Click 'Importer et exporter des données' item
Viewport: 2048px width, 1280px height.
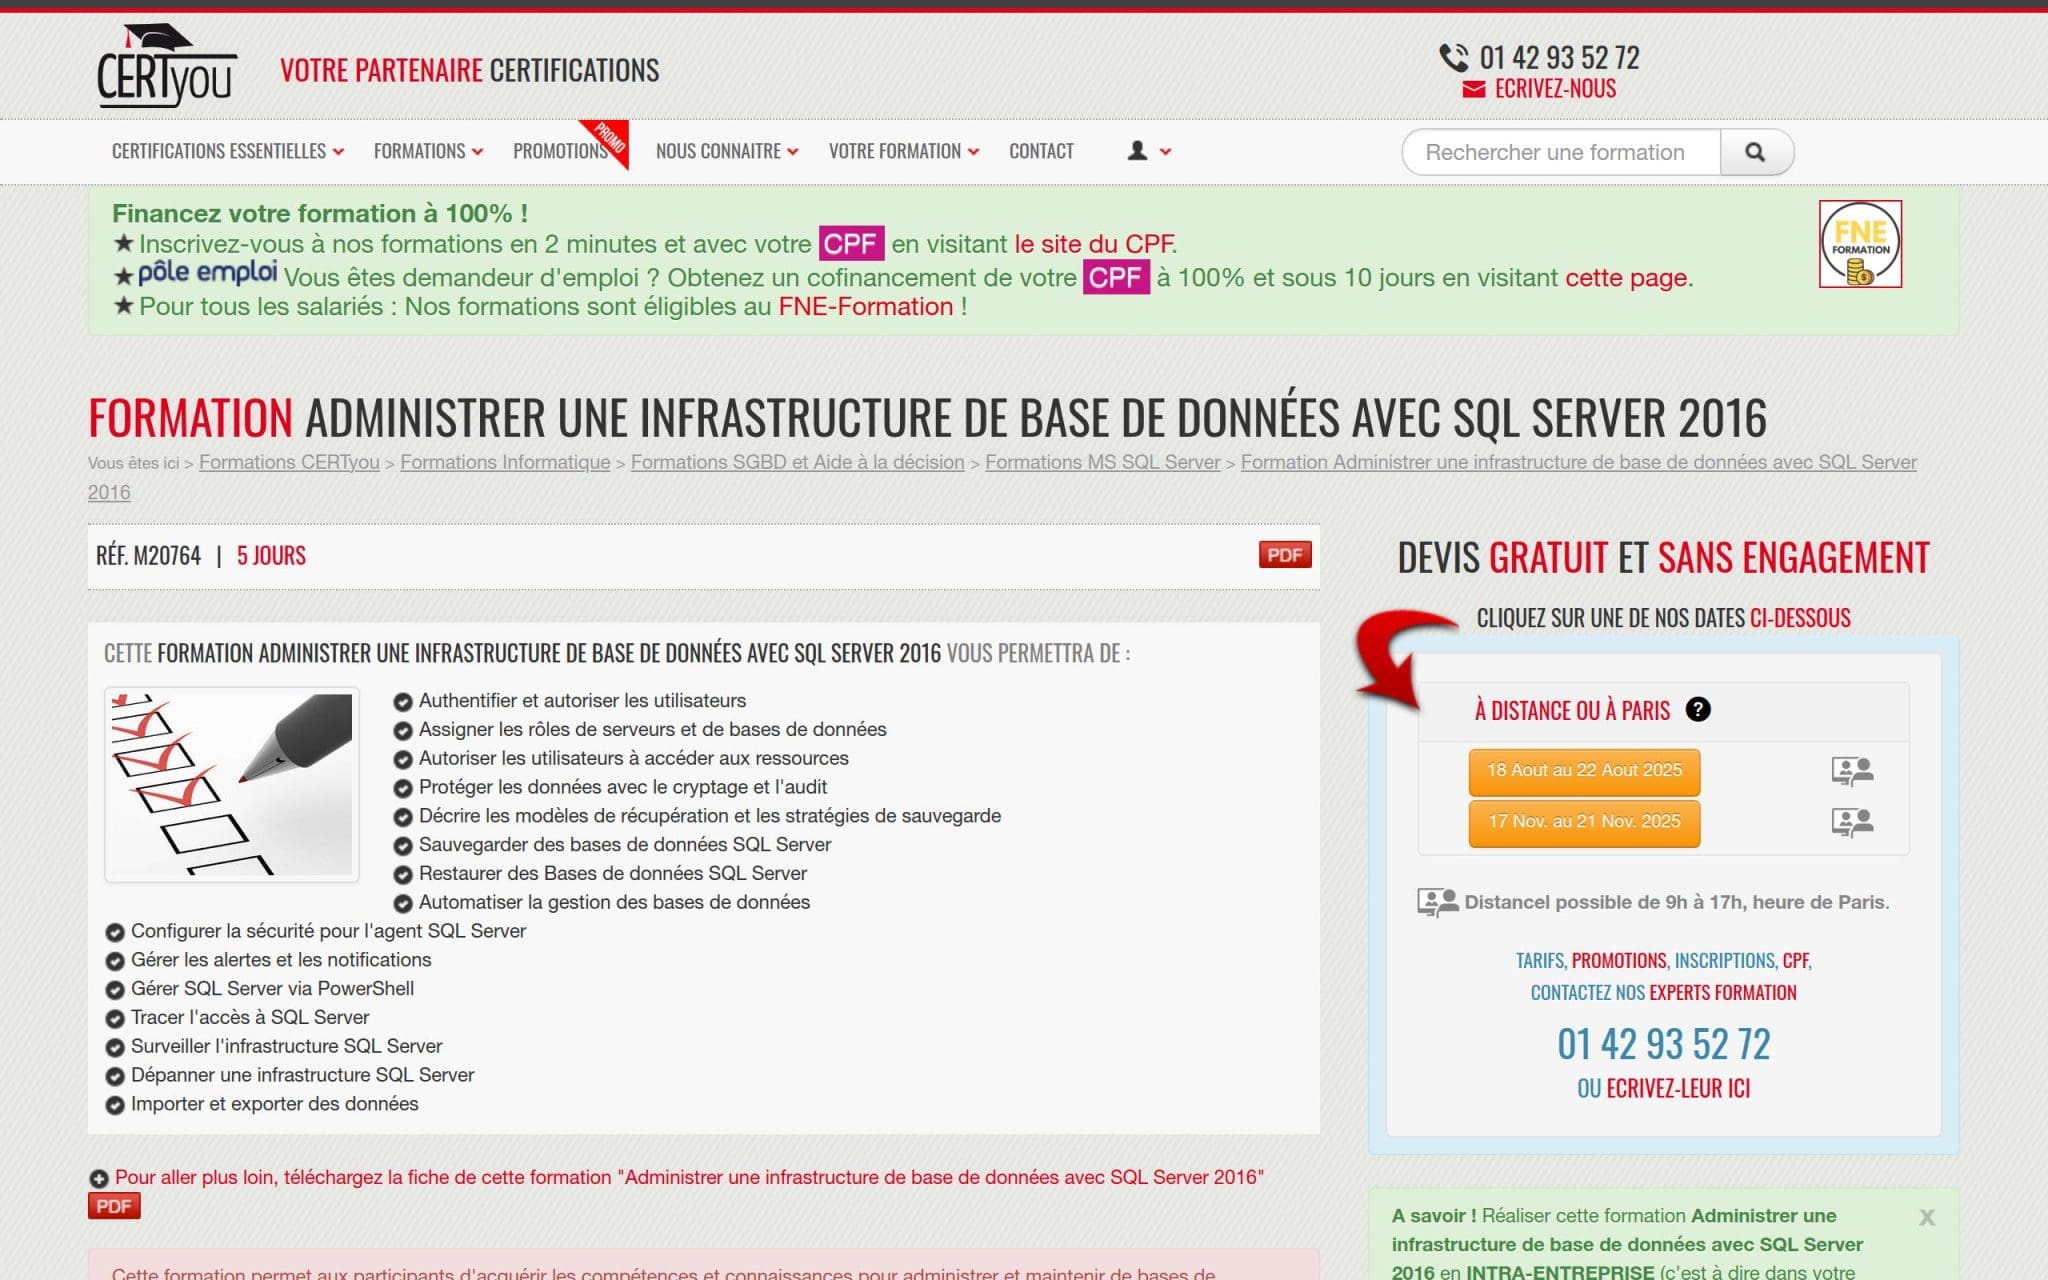point(275,1104)
